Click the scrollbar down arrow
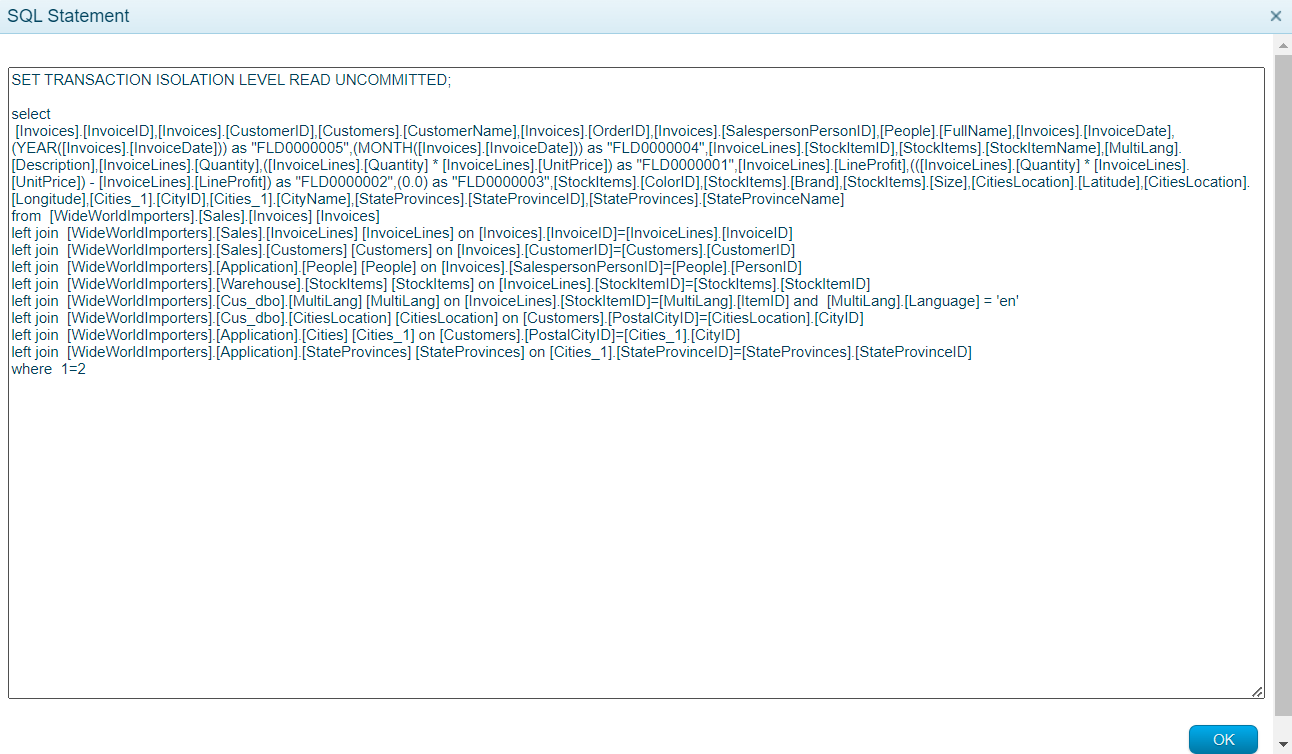The image size is (1292, 754). pos(1283,745)
